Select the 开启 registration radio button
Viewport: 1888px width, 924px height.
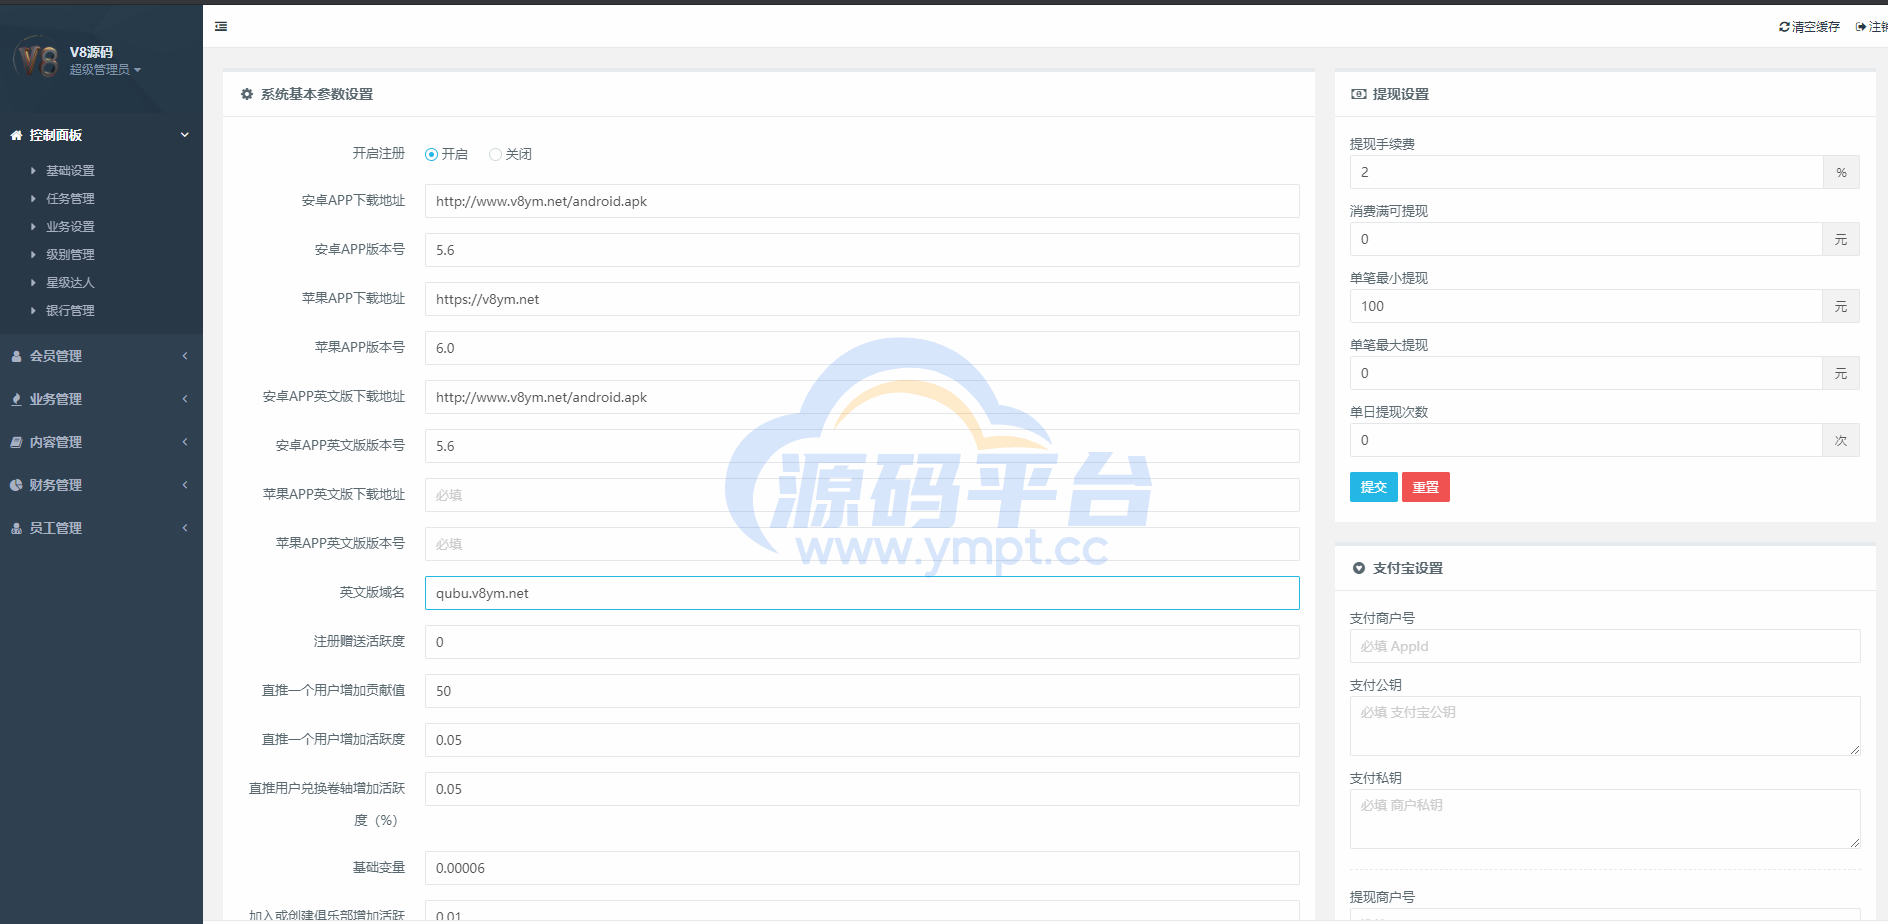[x=432, y=154]
